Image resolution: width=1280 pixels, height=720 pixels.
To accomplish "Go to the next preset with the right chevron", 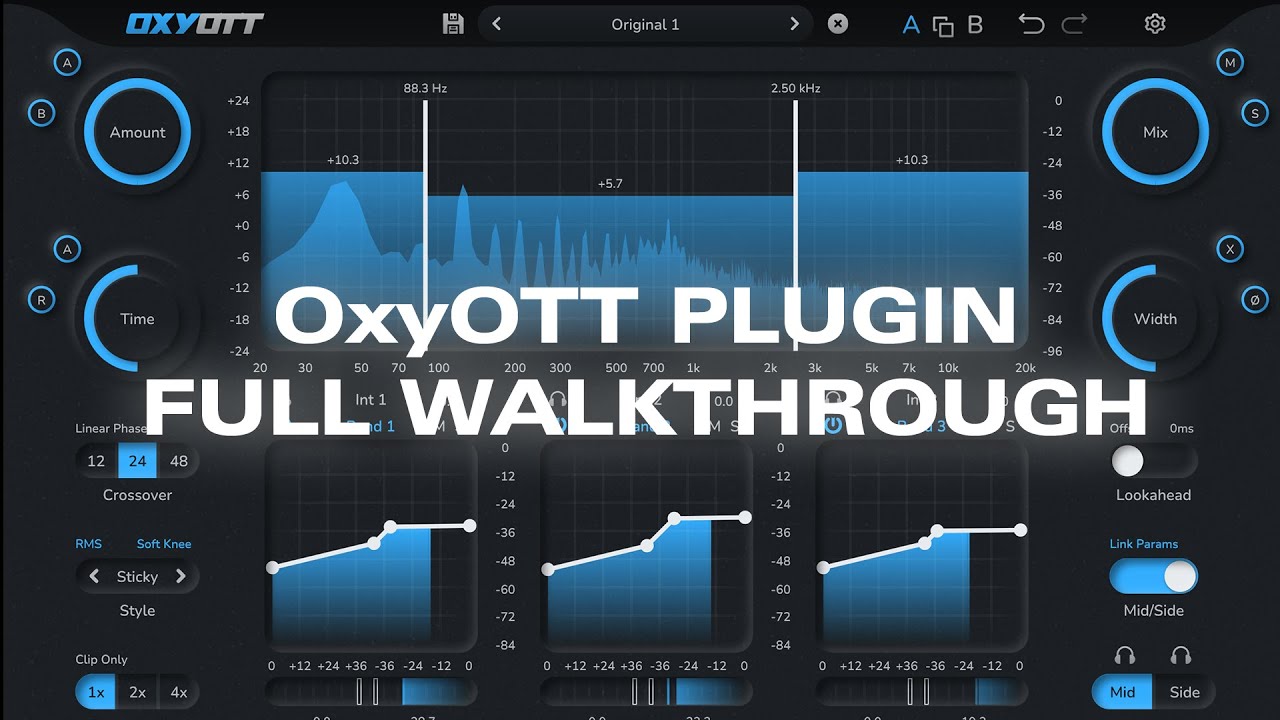I will click(795, 24).
